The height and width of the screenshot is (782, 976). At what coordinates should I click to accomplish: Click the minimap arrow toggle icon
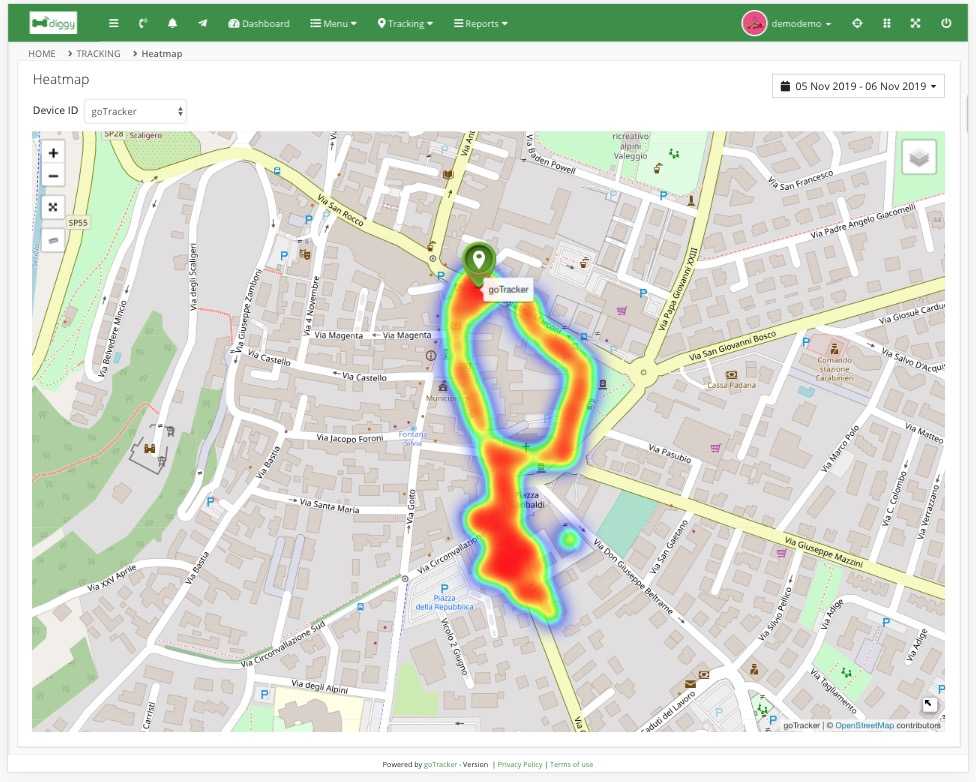coord(929,704)
